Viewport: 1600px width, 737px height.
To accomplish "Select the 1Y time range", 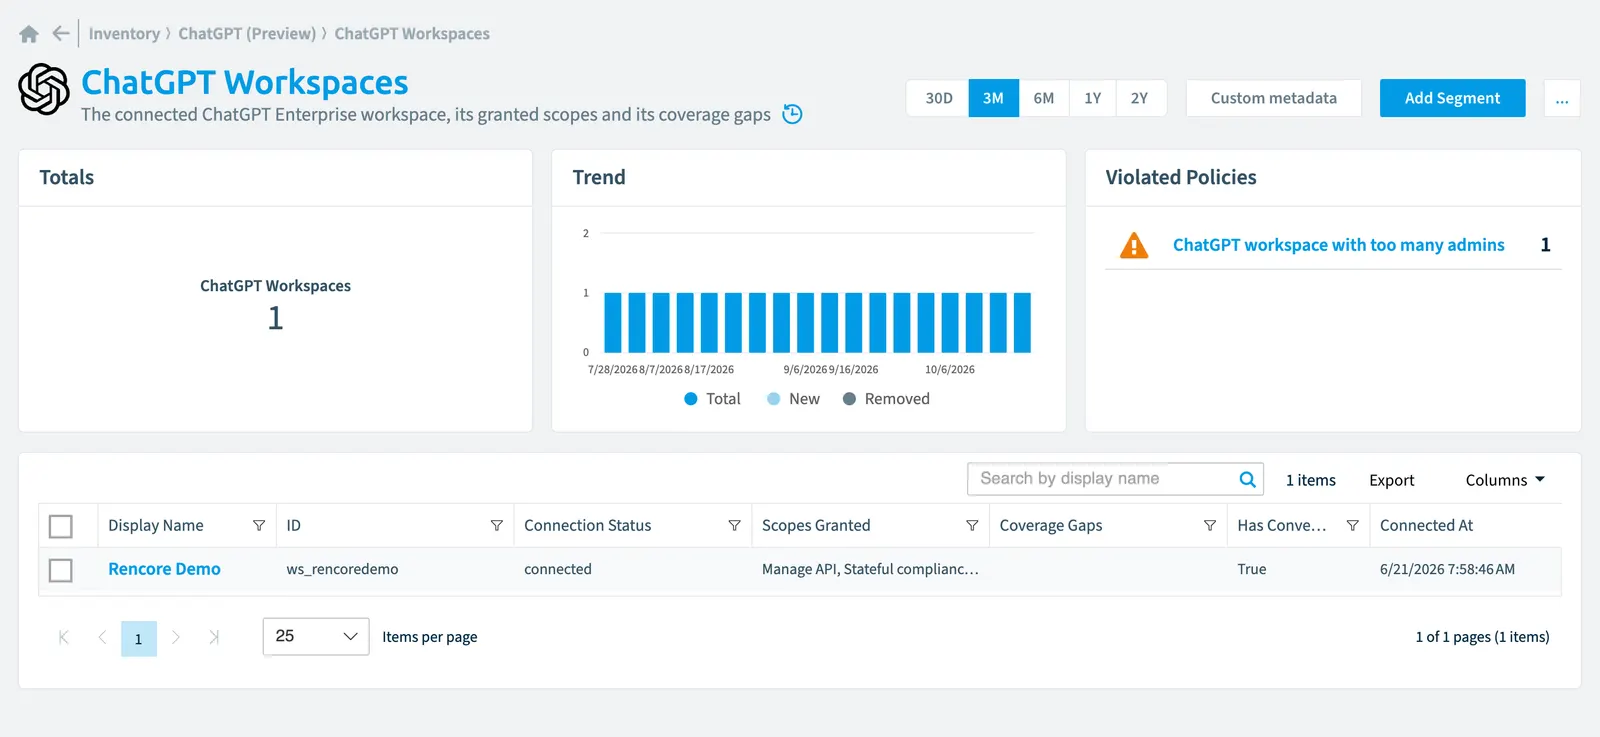I will coord(1093,98).
